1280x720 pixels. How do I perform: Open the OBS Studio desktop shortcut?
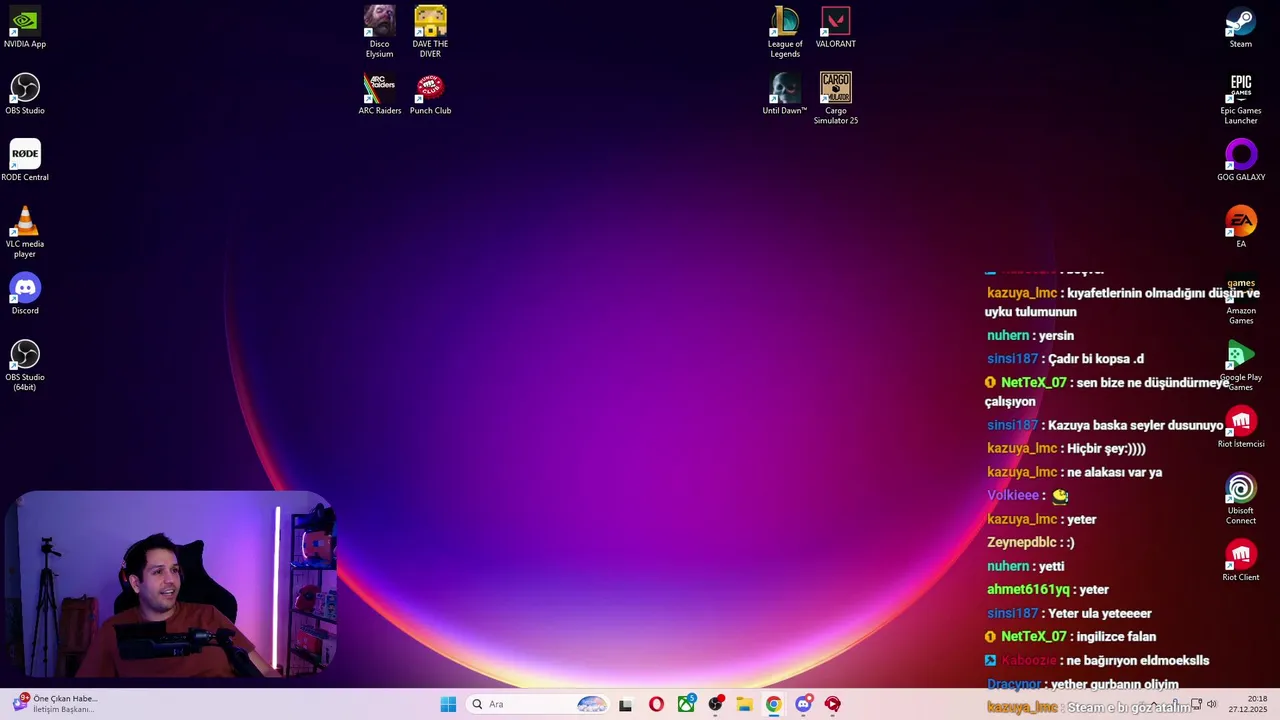pos(25,94)
